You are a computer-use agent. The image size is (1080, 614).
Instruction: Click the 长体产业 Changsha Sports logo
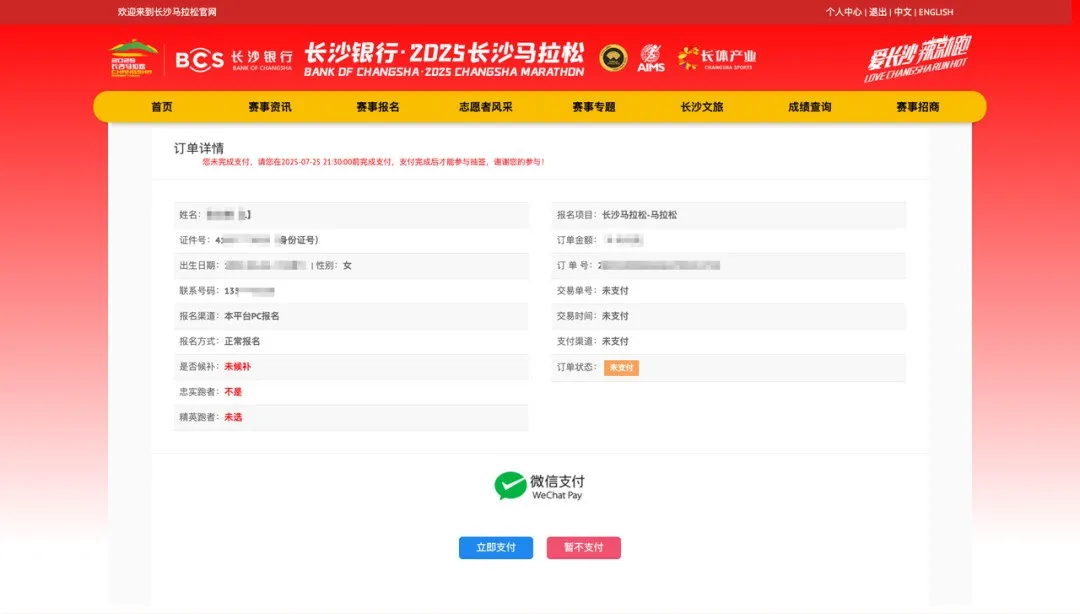click(x=717, y=58)
